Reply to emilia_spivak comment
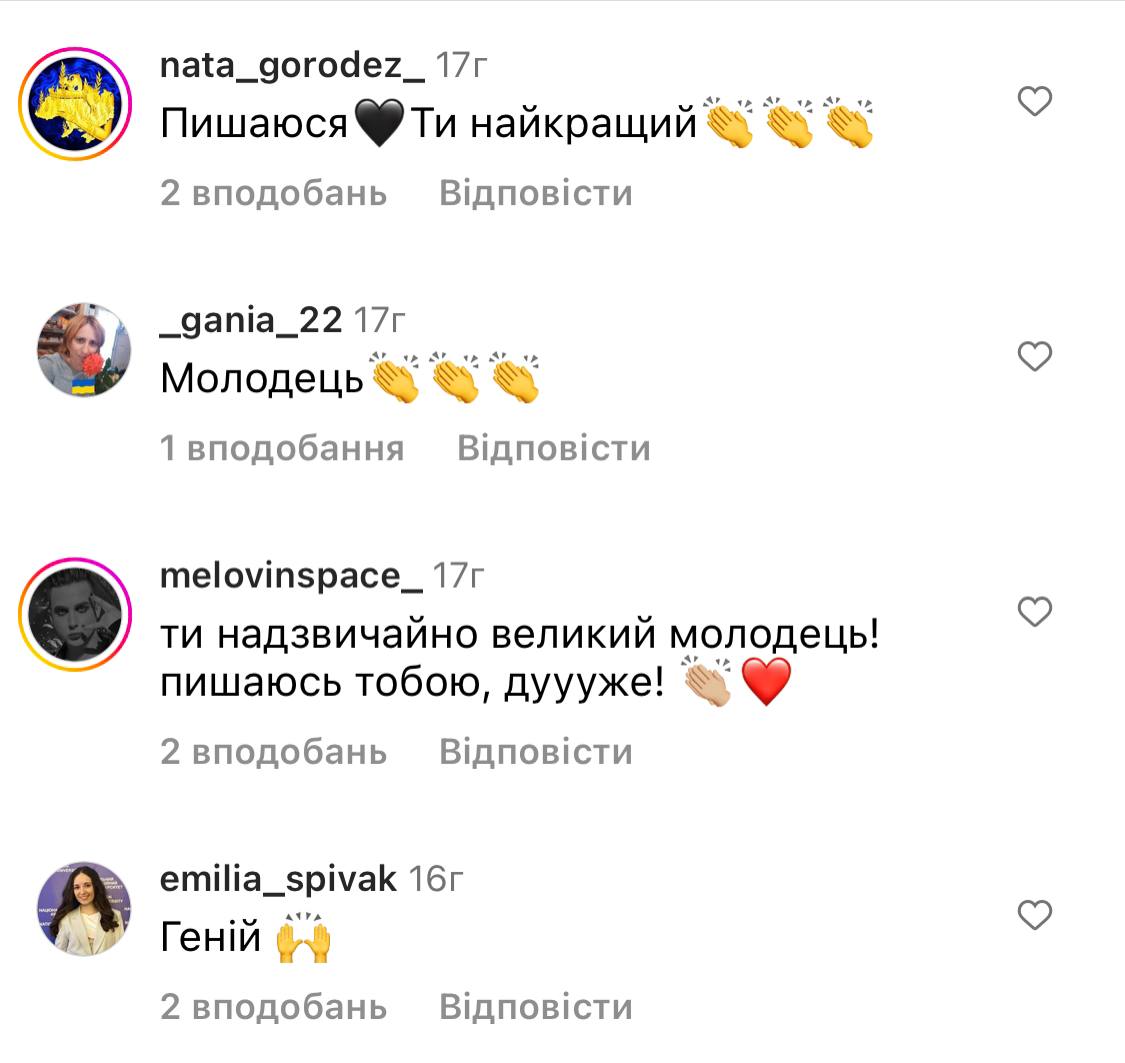The image size is (1125, 1063). pyautogui.click(x=536, y=1007)
